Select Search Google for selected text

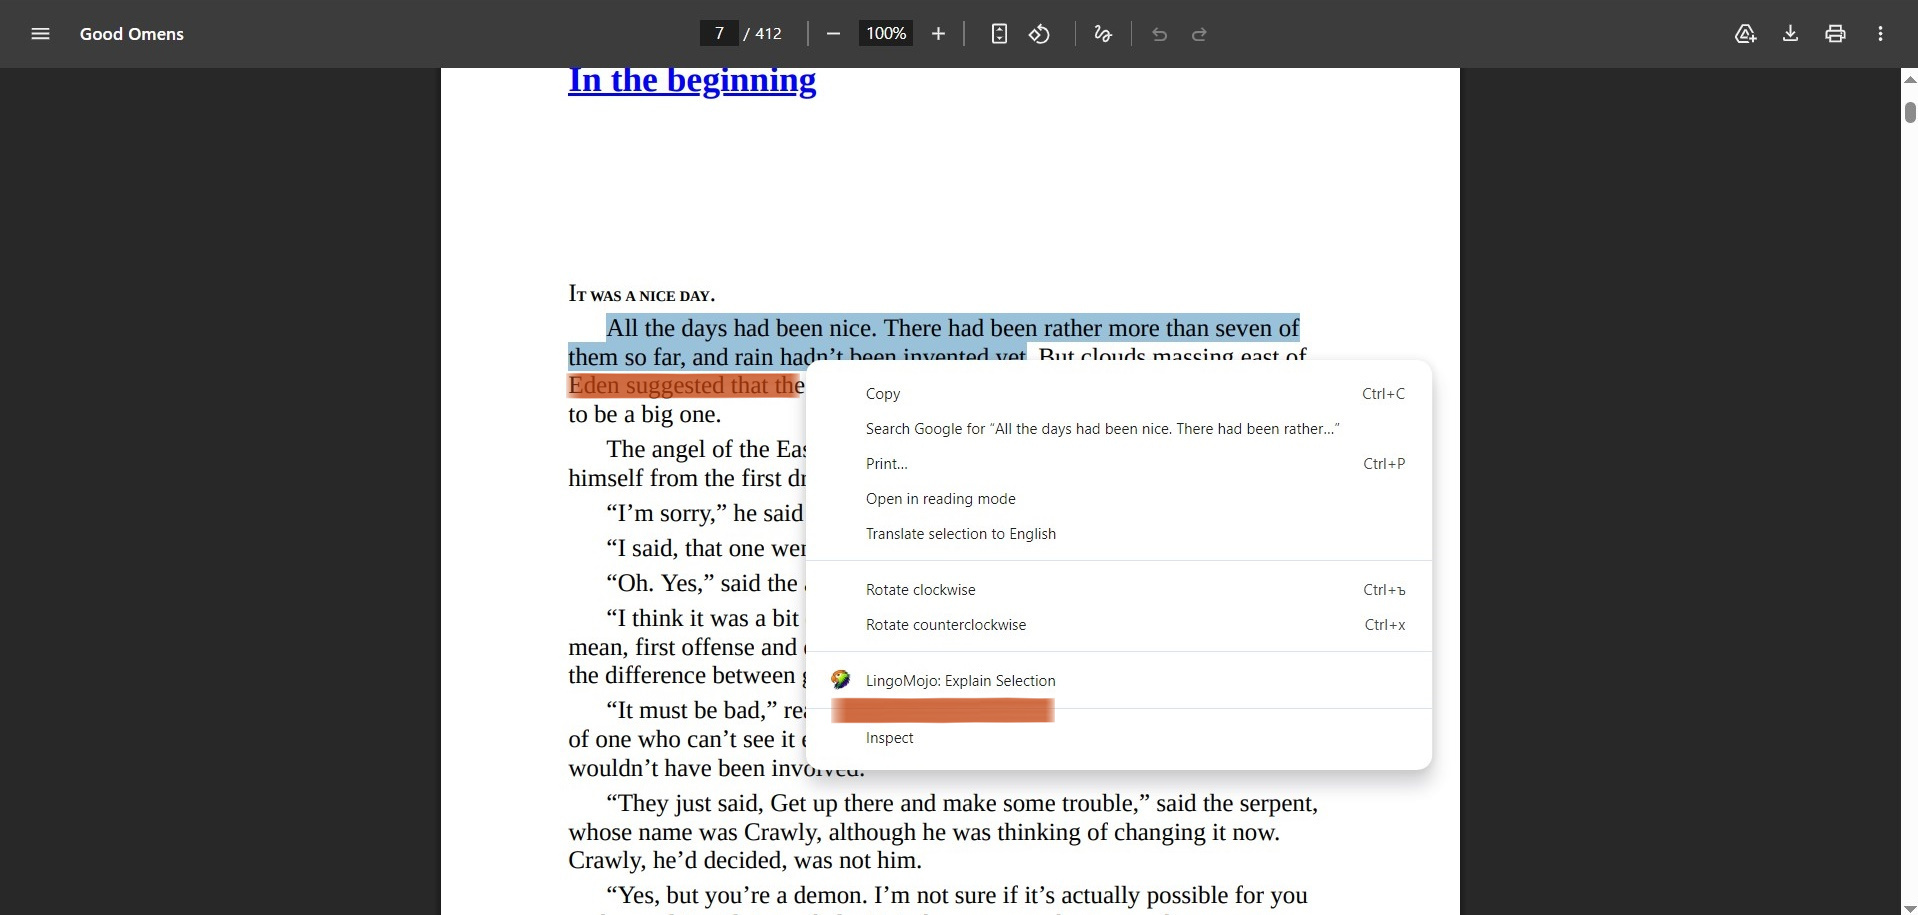pos(1119,429)
